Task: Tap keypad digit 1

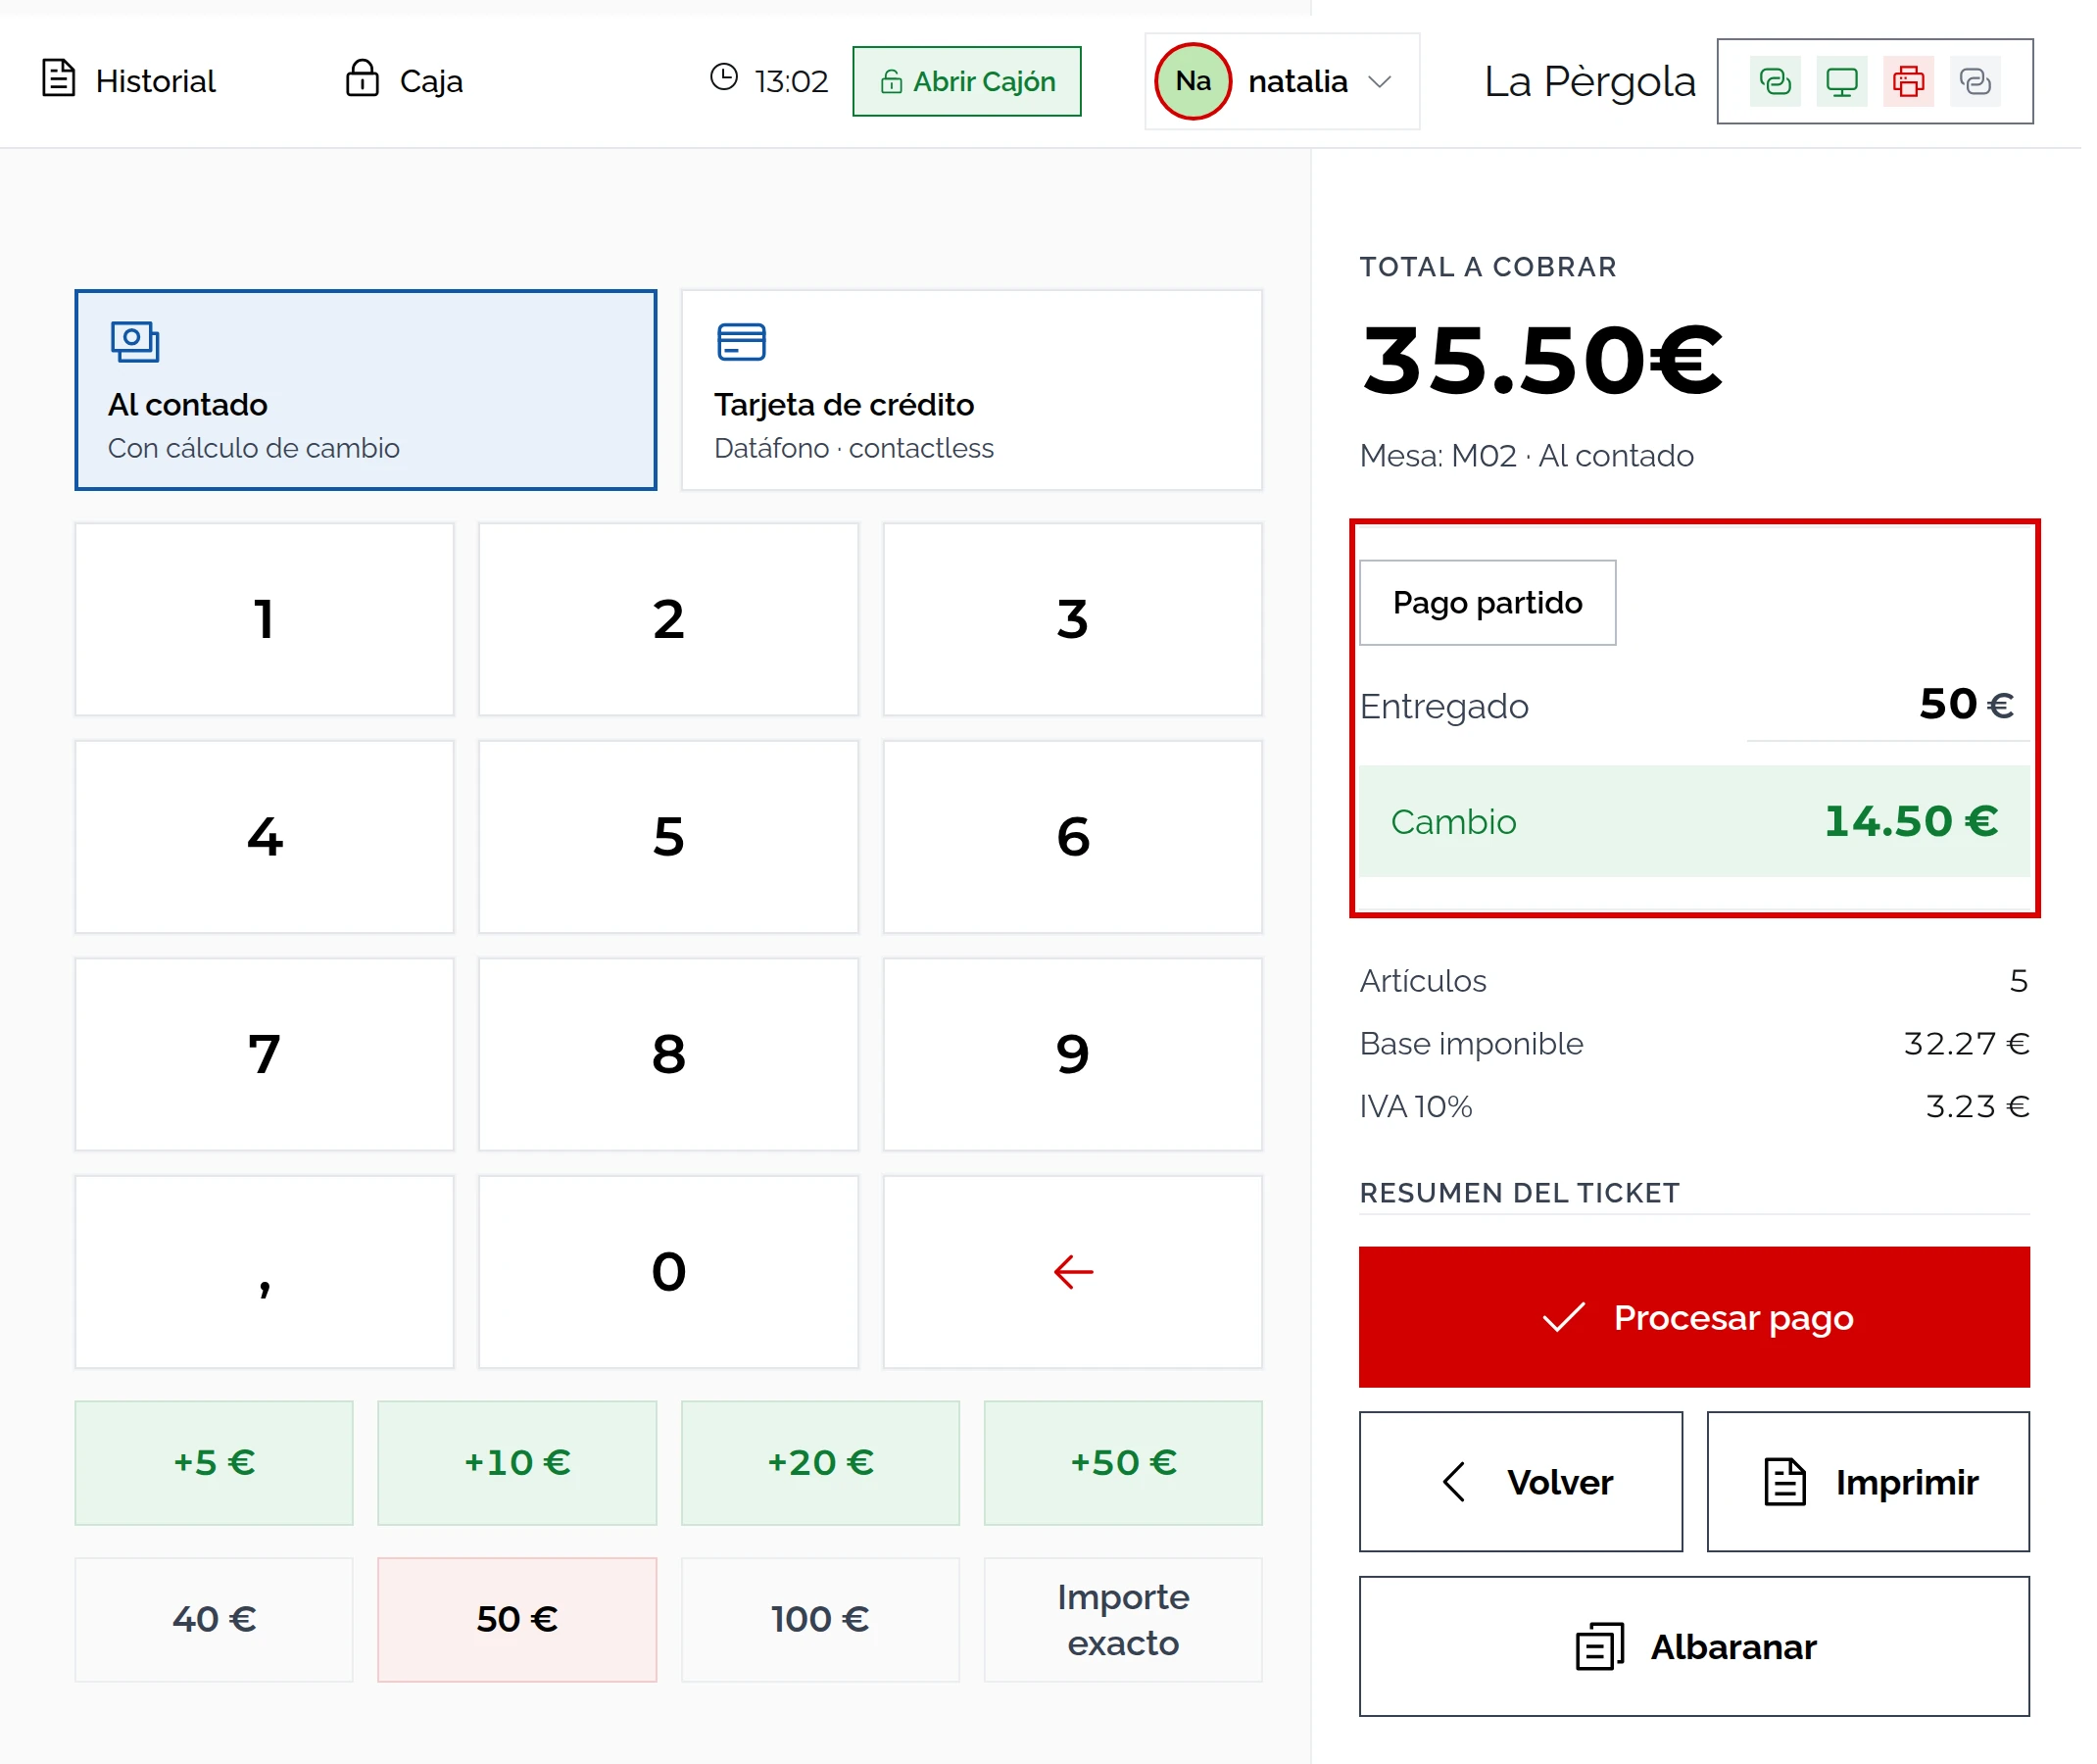Action: [265, 620]
